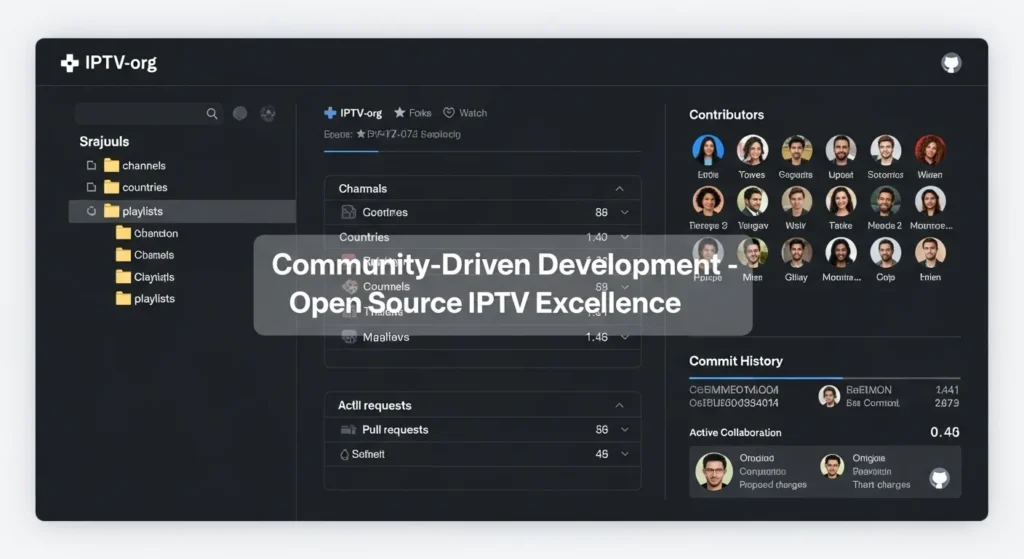The image size is (1024, 559).
Task: Open contributor Sotomos' avatar
Action: pos(886,150)
